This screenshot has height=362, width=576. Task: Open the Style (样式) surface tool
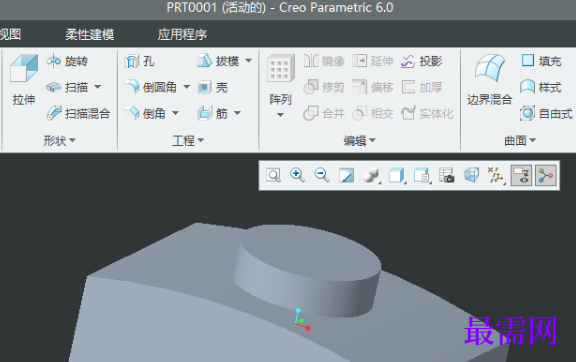pyautogui.click(x=541, y=87)
